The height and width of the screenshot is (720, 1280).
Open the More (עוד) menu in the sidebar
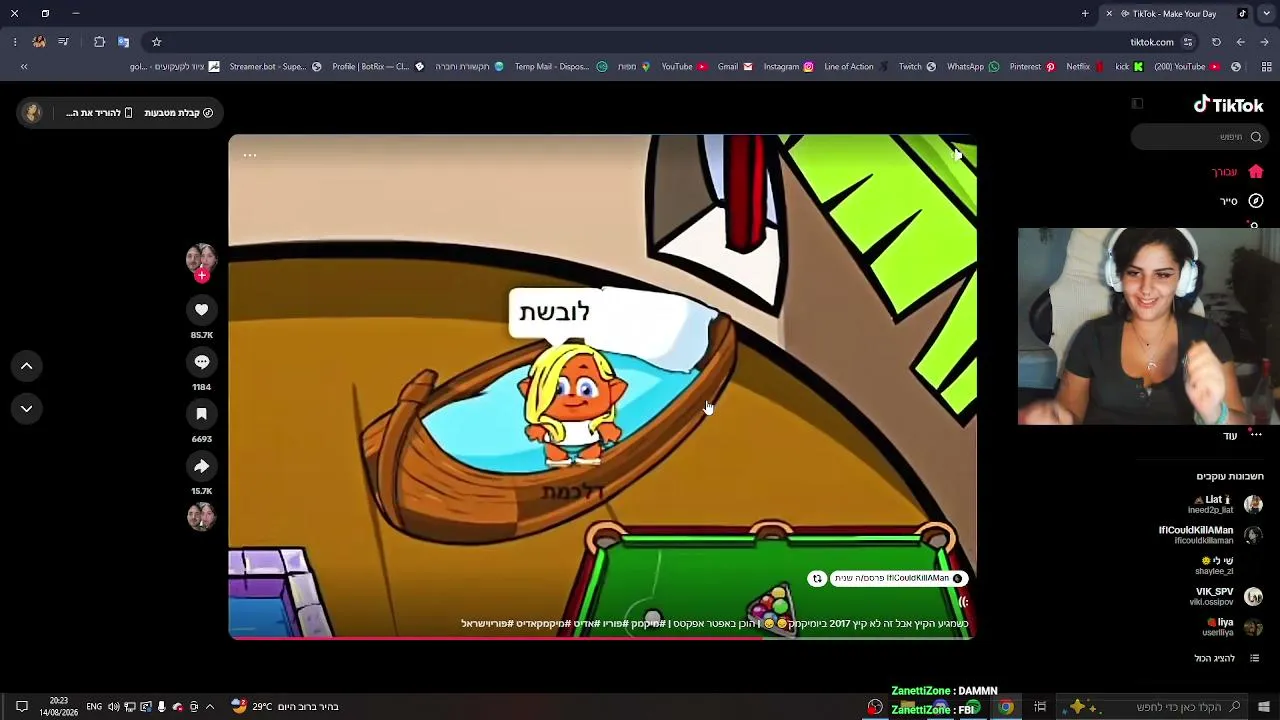pos(1243,435)
